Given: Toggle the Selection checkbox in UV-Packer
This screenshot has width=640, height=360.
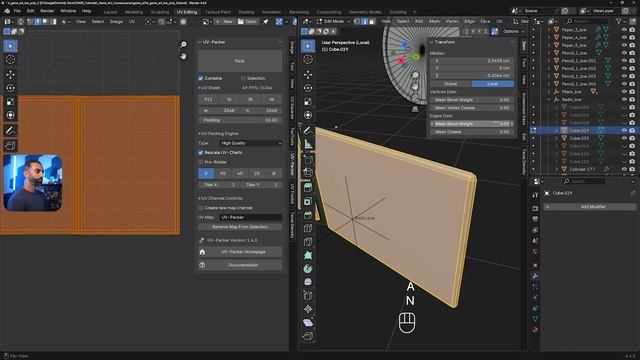Looking at the screenshot, I should point(243,78).
